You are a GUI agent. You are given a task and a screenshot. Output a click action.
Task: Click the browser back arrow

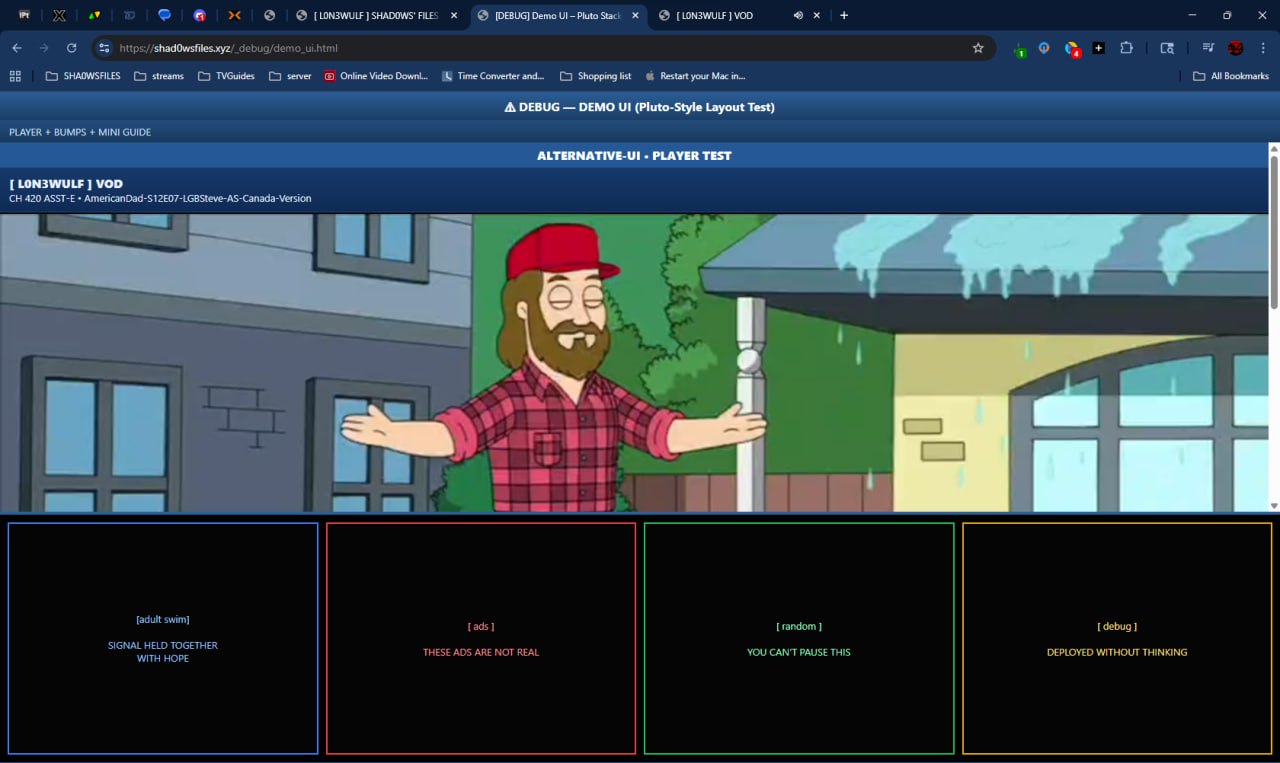(17, 48)
